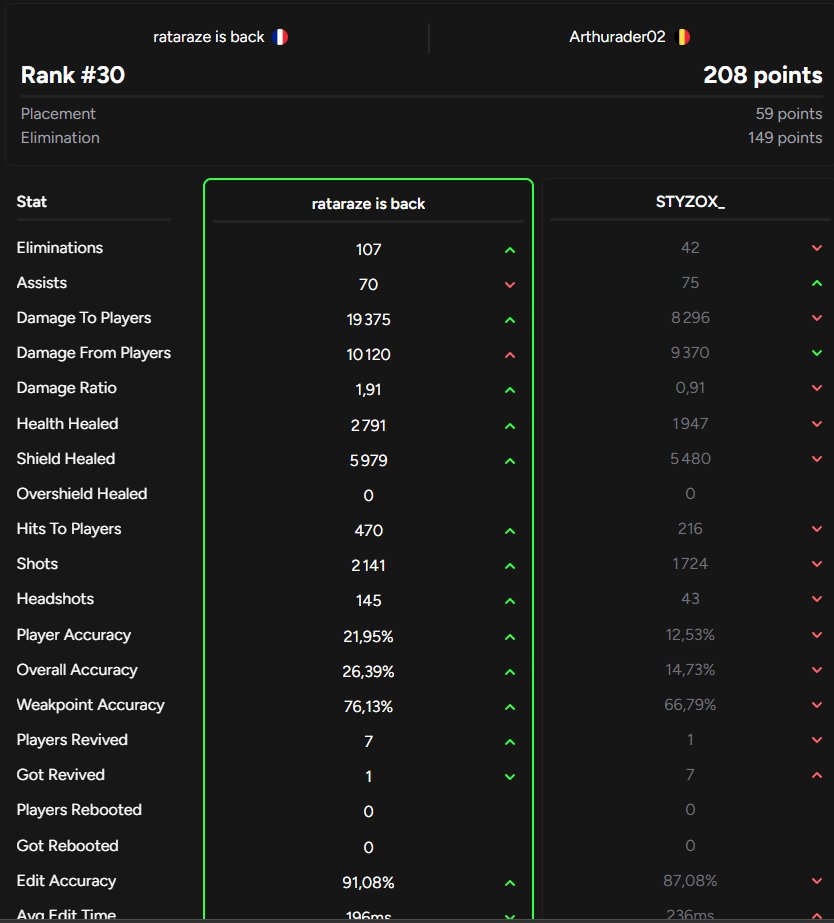Click red up arrow beside rataraze Damage From Players

point(510,355)
